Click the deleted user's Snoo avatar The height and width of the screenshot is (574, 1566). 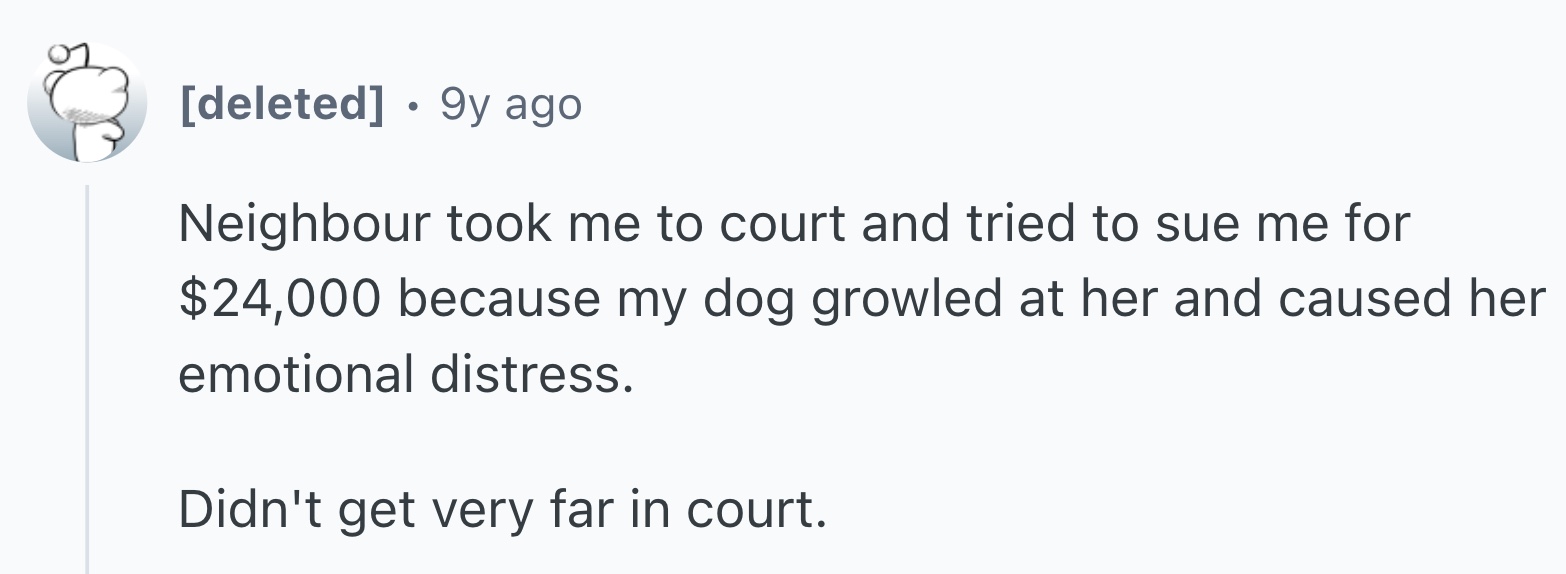[x=87, y=103]
